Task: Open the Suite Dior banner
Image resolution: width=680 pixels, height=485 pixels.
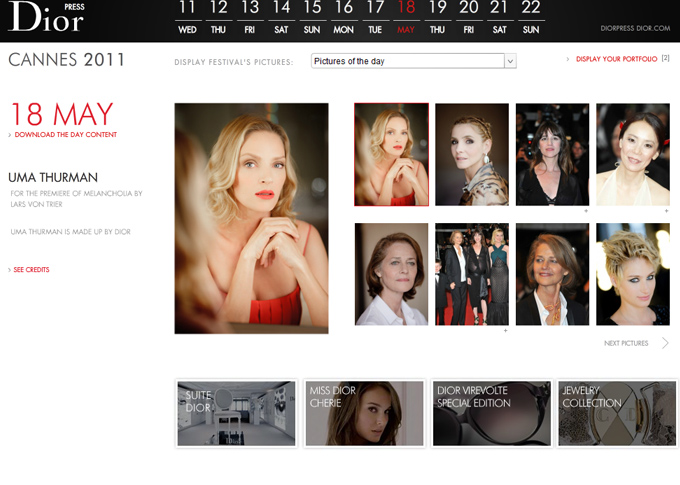Action: (236, 413)
